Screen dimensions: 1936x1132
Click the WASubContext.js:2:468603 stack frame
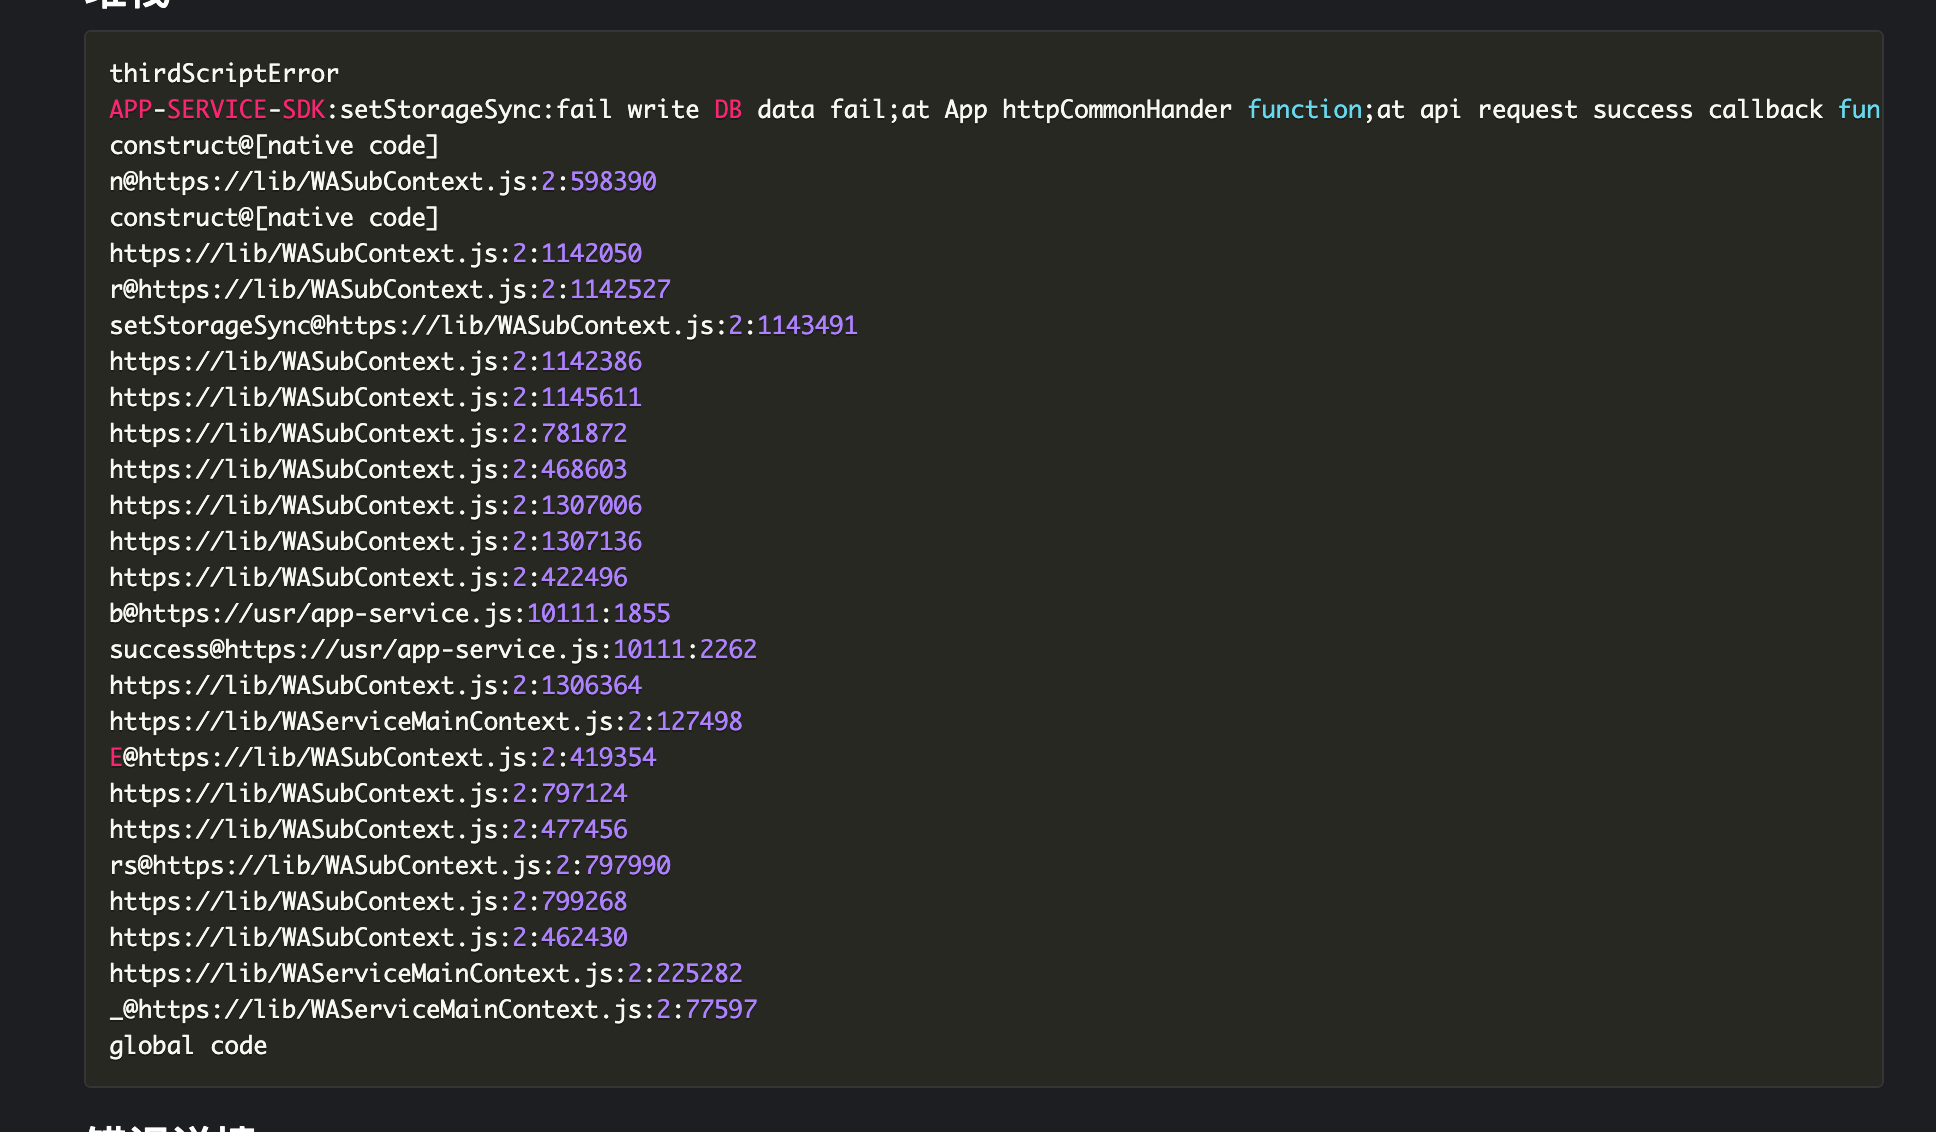pos(368,470)
